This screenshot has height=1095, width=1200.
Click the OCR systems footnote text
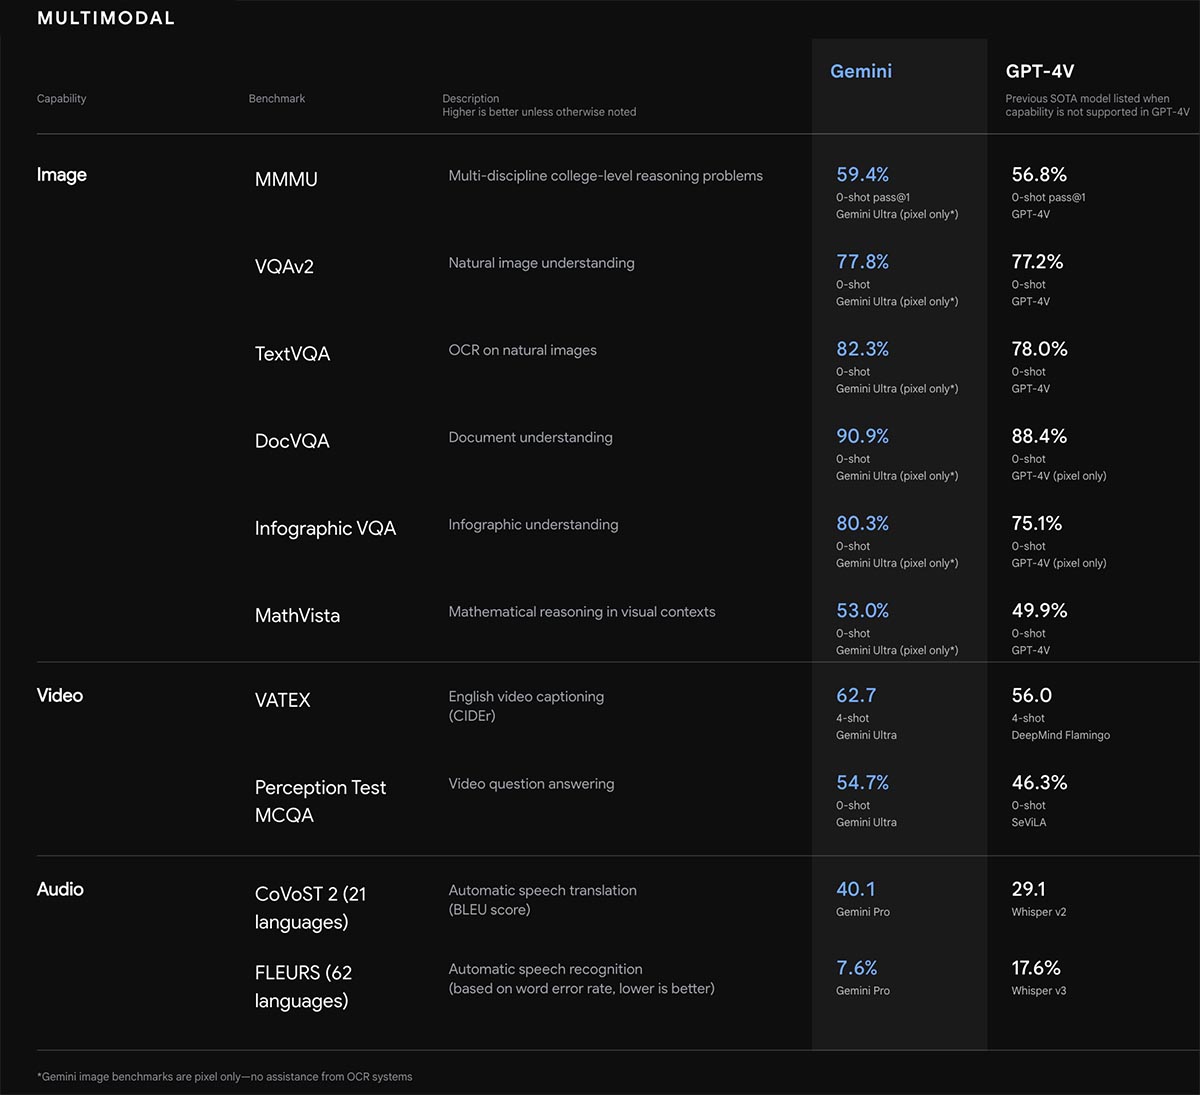click(x=224, y=1077)
